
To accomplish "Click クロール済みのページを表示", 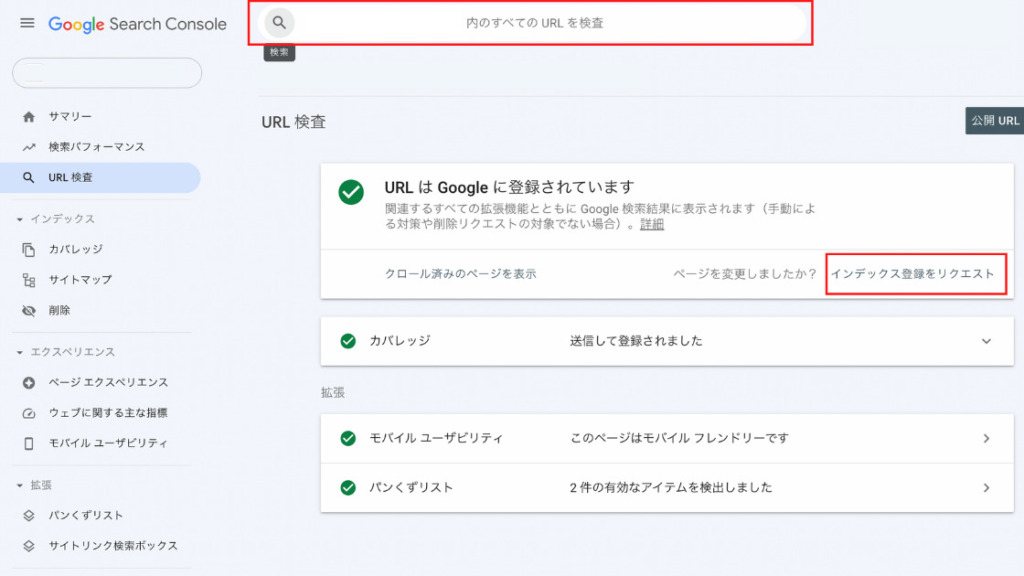I will 460,274.
